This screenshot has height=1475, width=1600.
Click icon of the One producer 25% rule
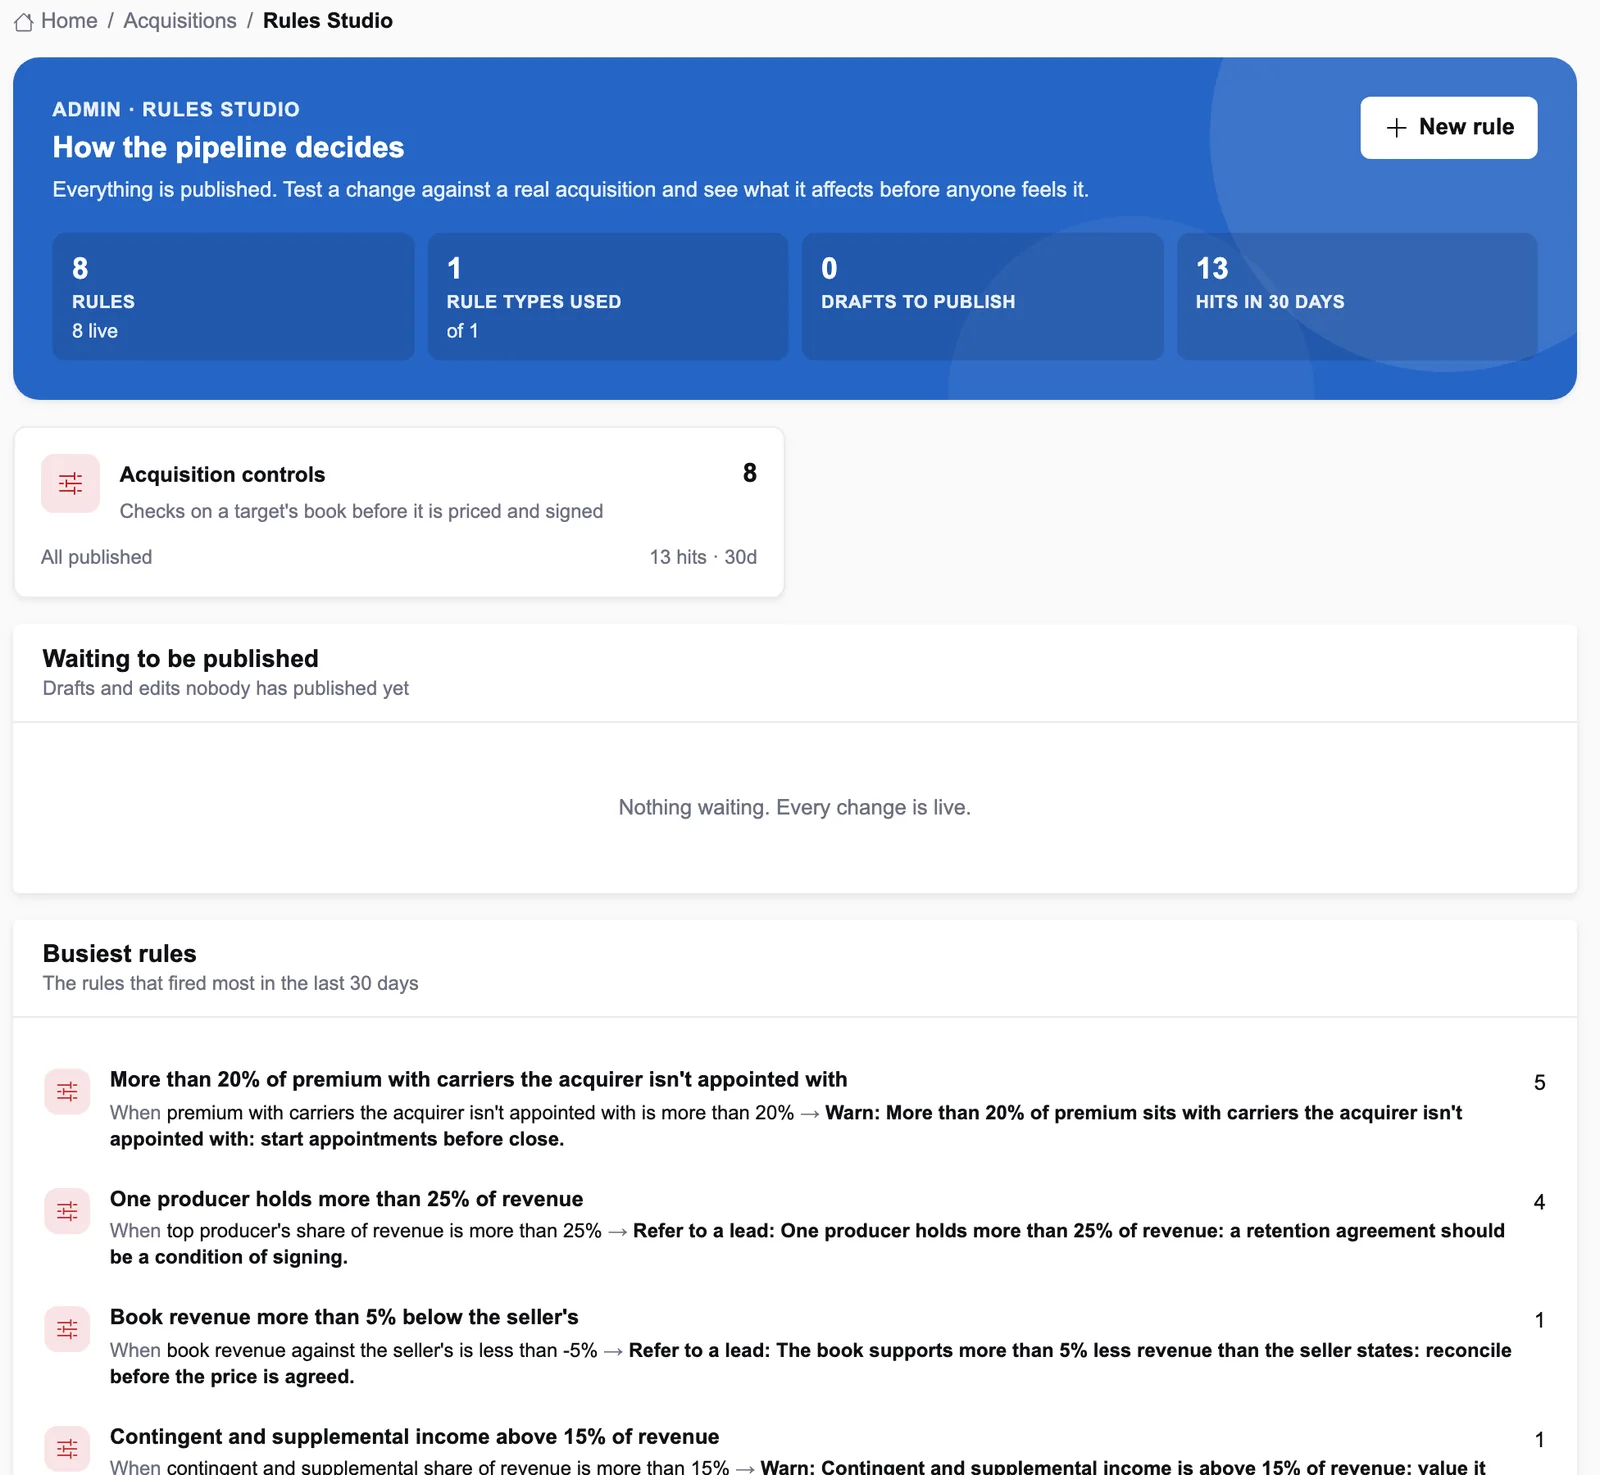pyautogui.click(x=67, y=1211)
